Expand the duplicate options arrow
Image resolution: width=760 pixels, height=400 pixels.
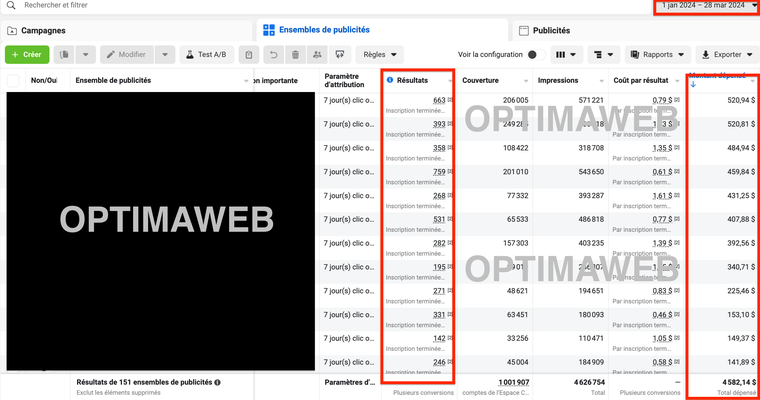coord(86,55)
